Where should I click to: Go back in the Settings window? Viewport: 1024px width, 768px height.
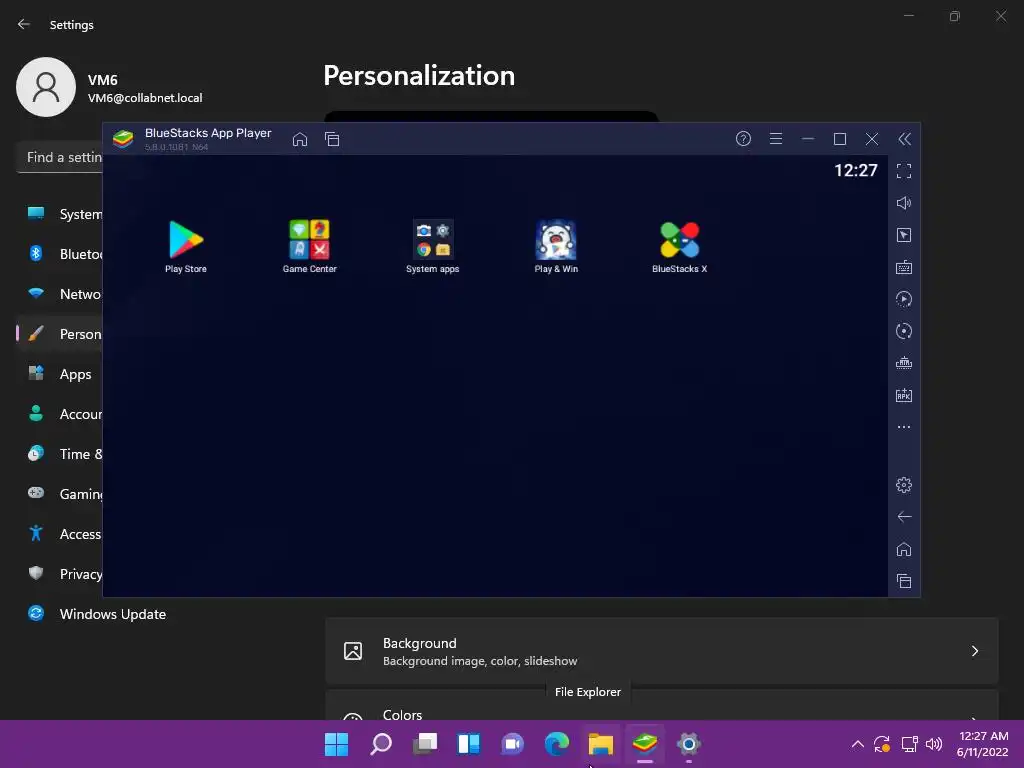(24, 24)
